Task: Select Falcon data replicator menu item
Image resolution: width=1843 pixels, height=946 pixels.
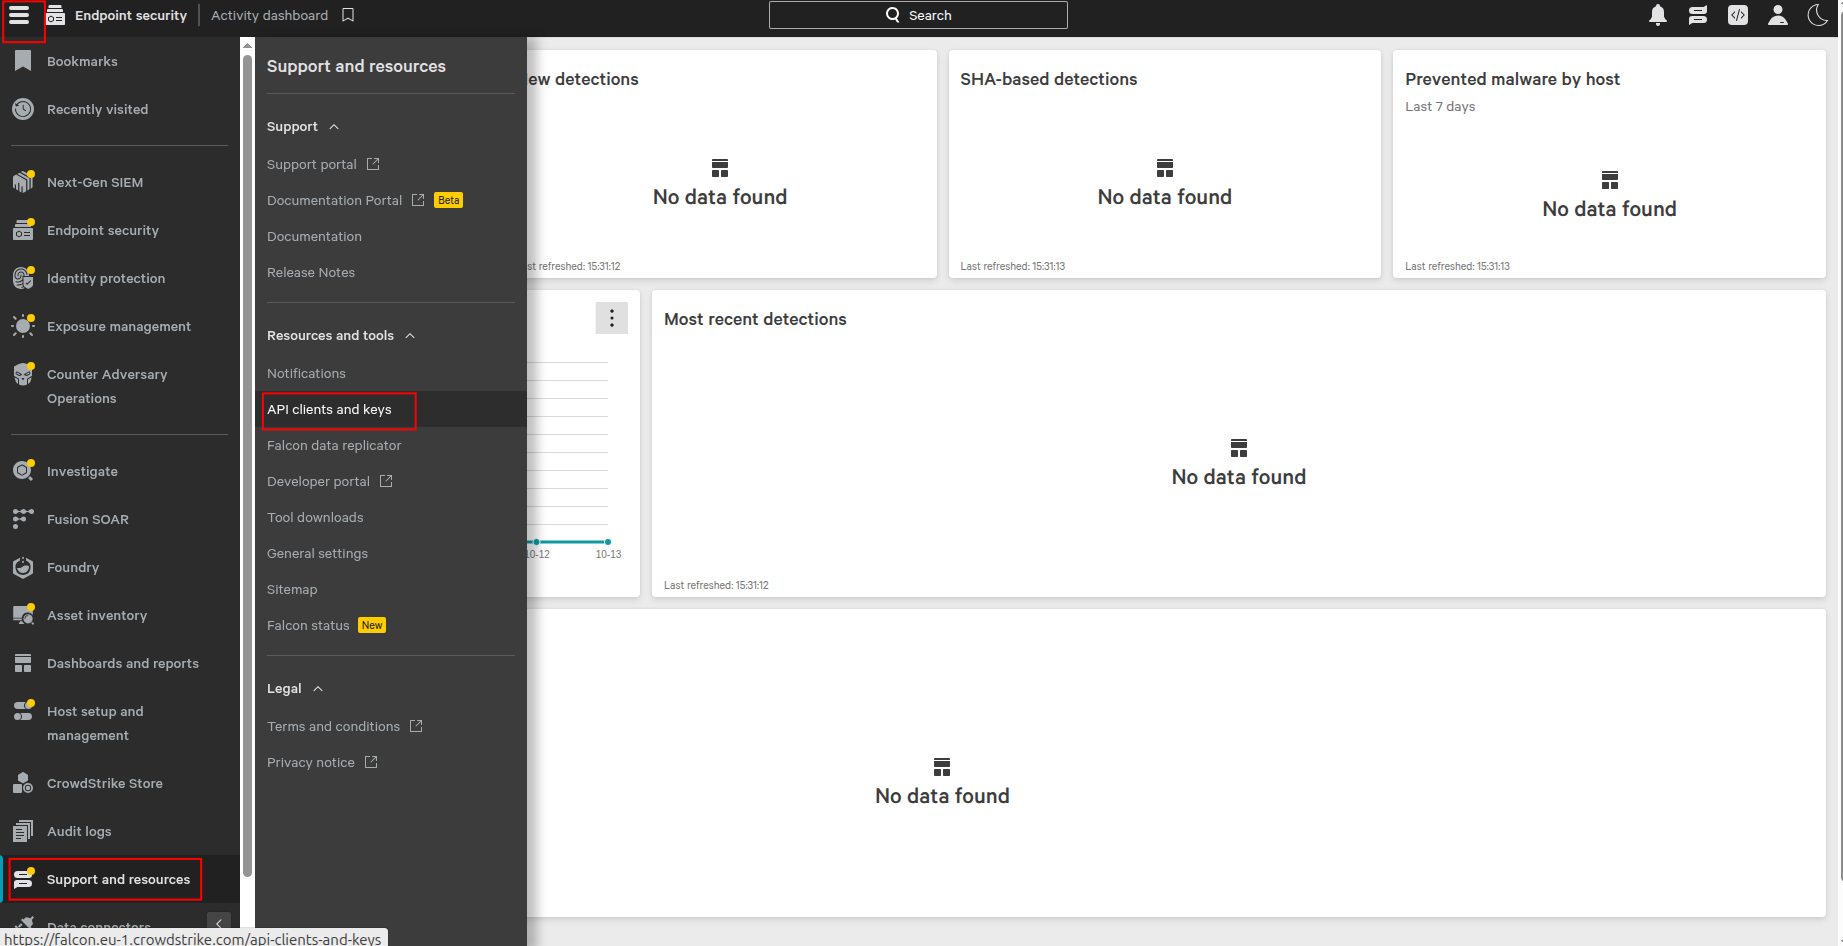Action: click(334, 446)
